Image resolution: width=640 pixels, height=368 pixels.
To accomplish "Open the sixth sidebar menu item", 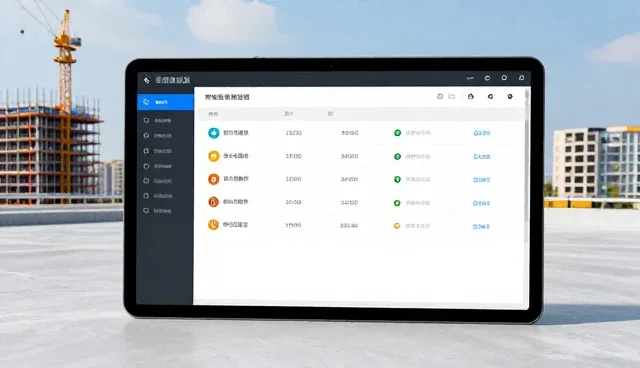I will (x=158, y=181).
